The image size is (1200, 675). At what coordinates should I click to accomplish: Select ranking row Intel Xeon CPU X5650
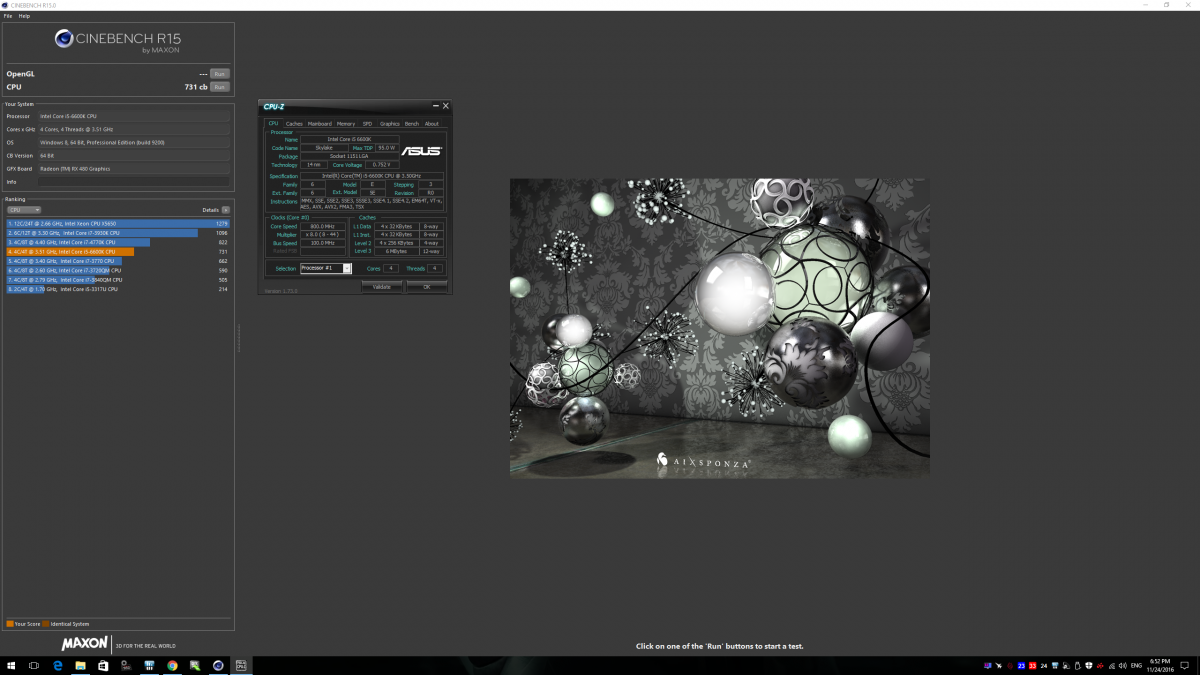coord(118,223)
